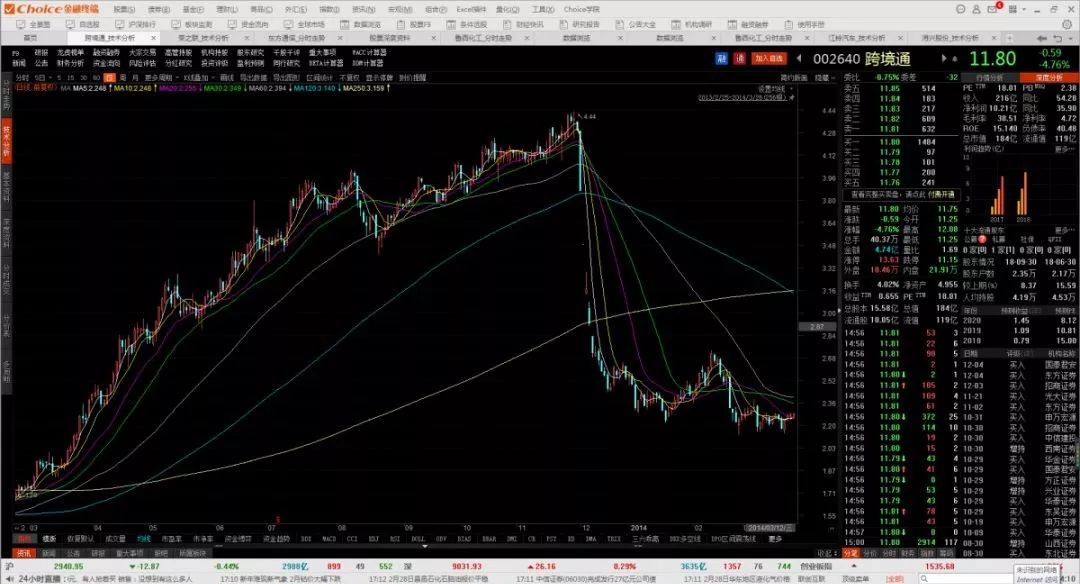
Task: Click the 区间统计 button
Action: 320,78
